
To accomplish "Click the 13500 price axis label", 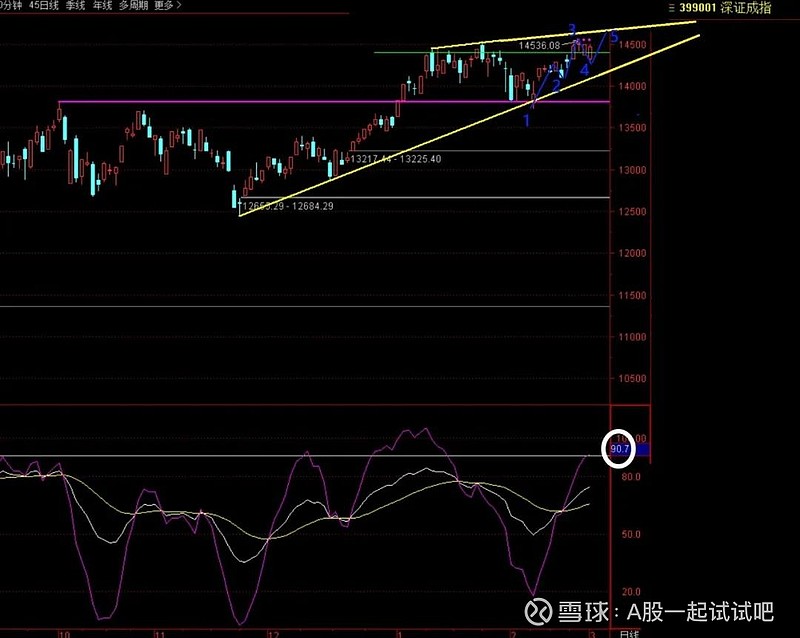I will [x=632, y=128].
